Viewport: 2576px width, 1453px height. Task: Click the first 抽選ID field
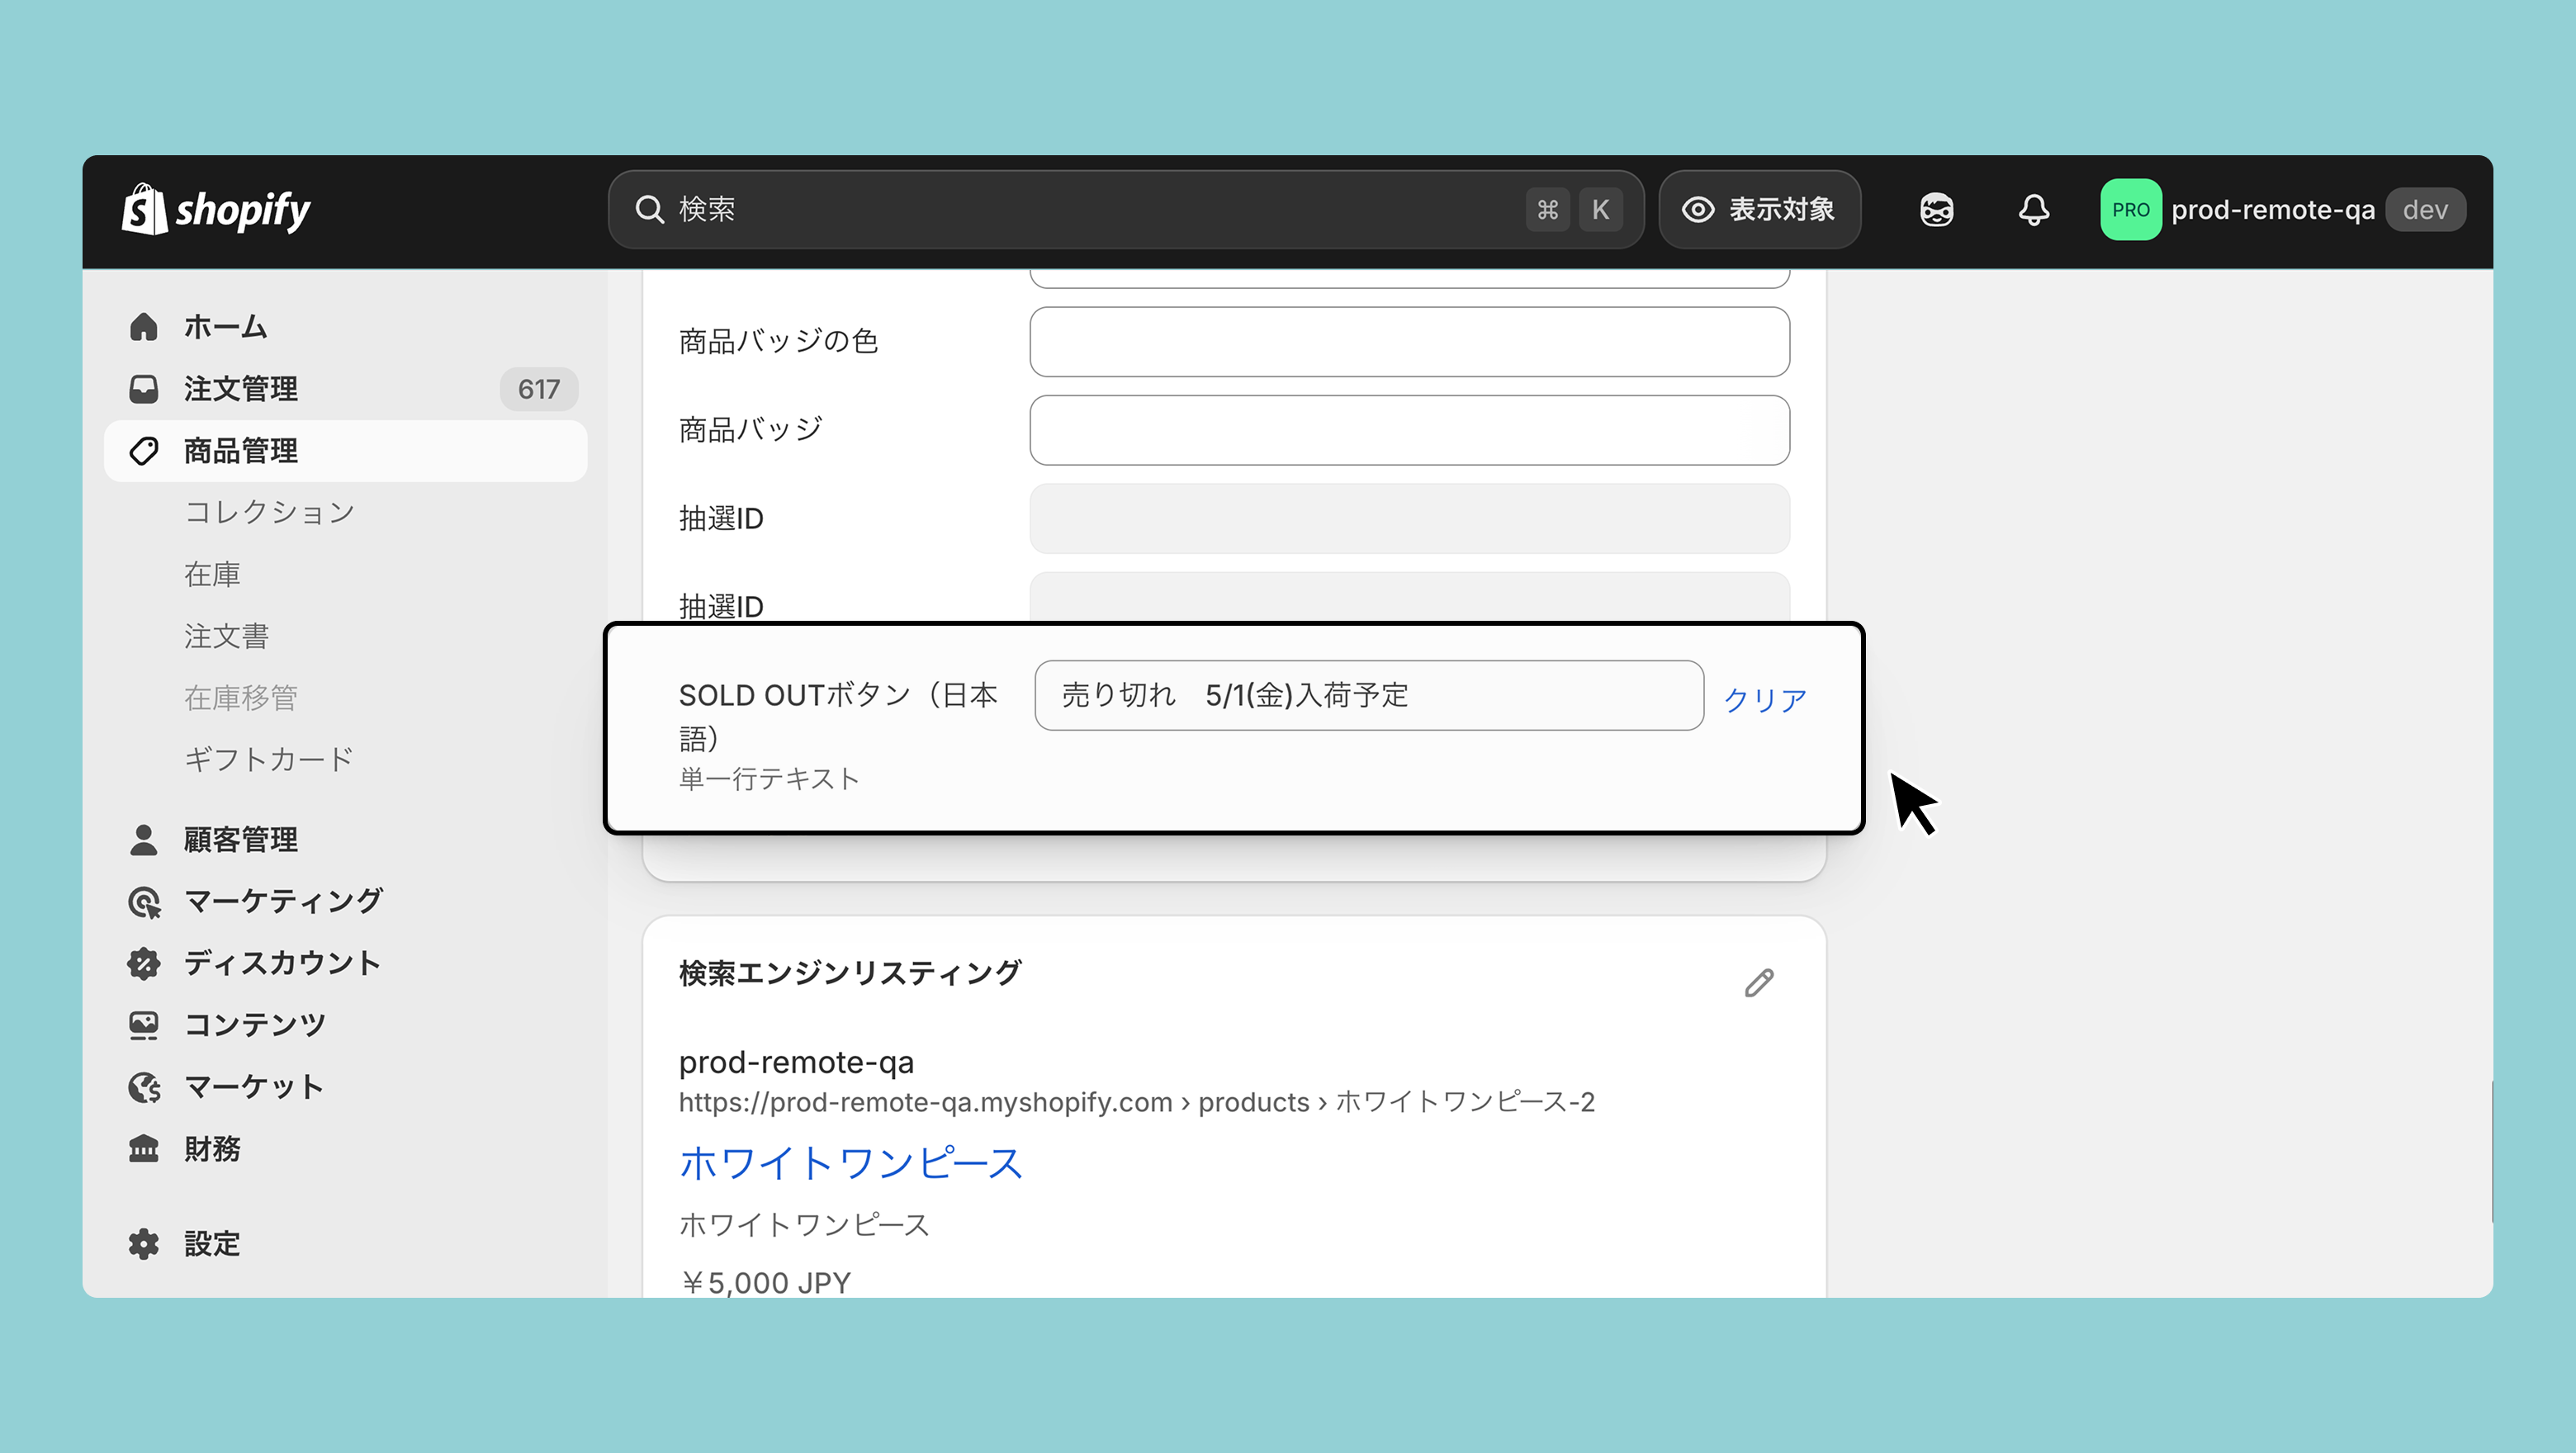pyautogui.click(x=1409, y=519)
